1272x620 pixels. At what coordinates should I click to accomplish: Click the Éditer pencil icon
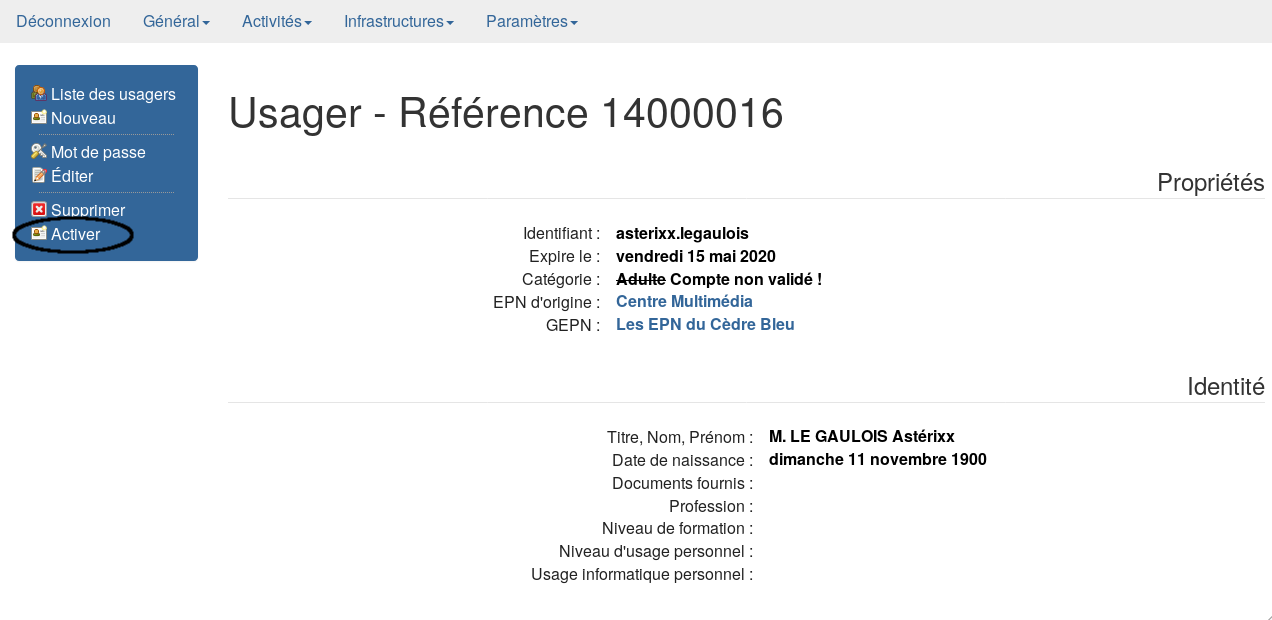click(x=39, y=175)
